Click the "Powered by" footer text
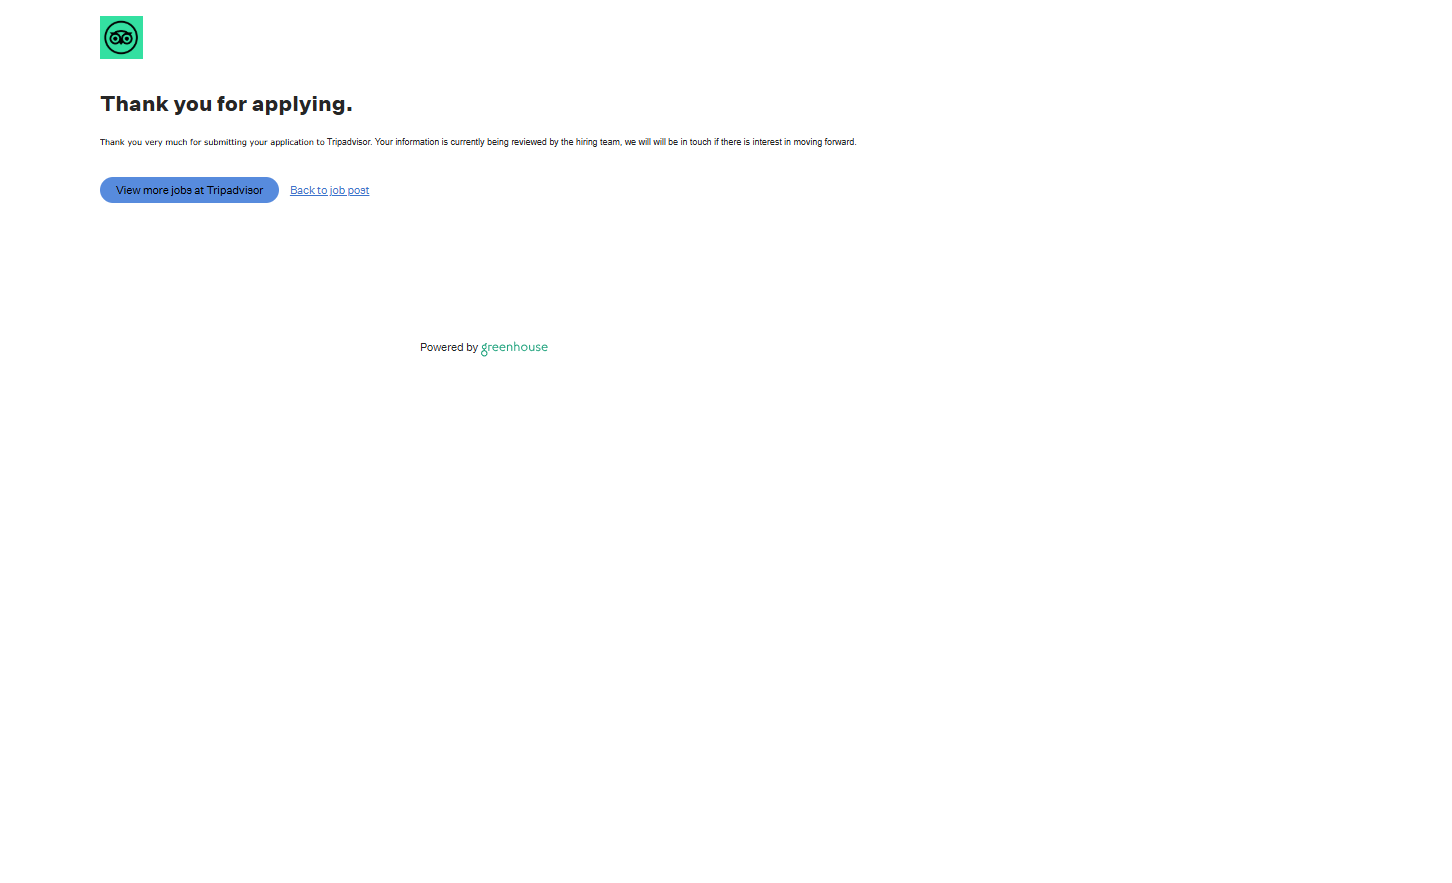The image size is (1452, 883). pos(448,348)
